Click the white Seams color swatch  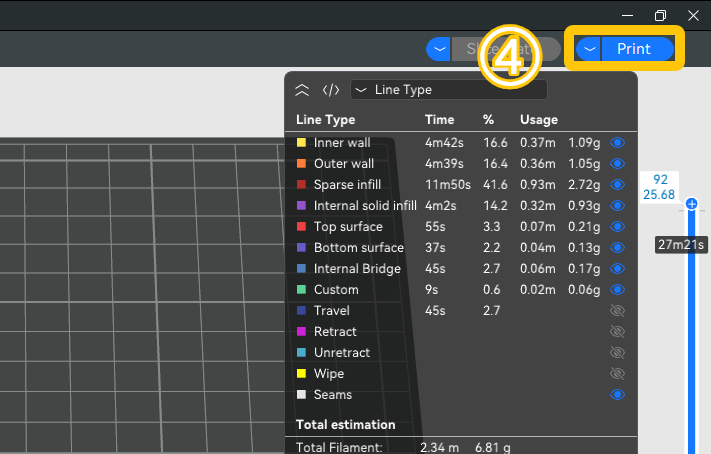301,395
